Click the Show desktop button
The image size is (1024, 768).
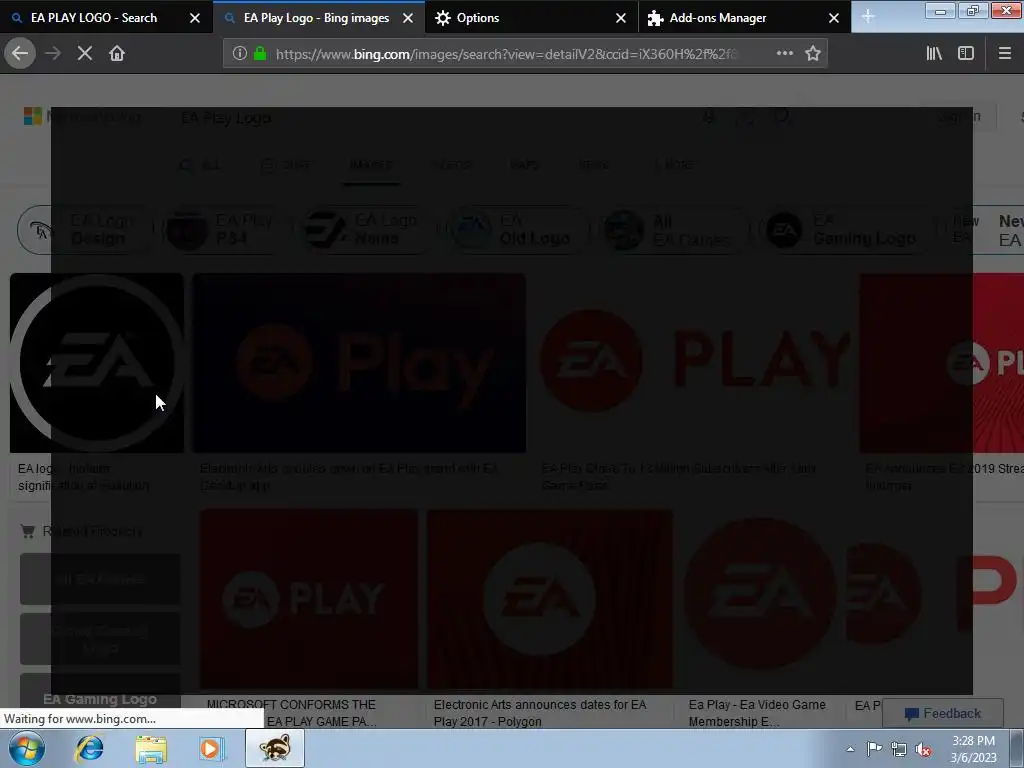pos(1017,748)
